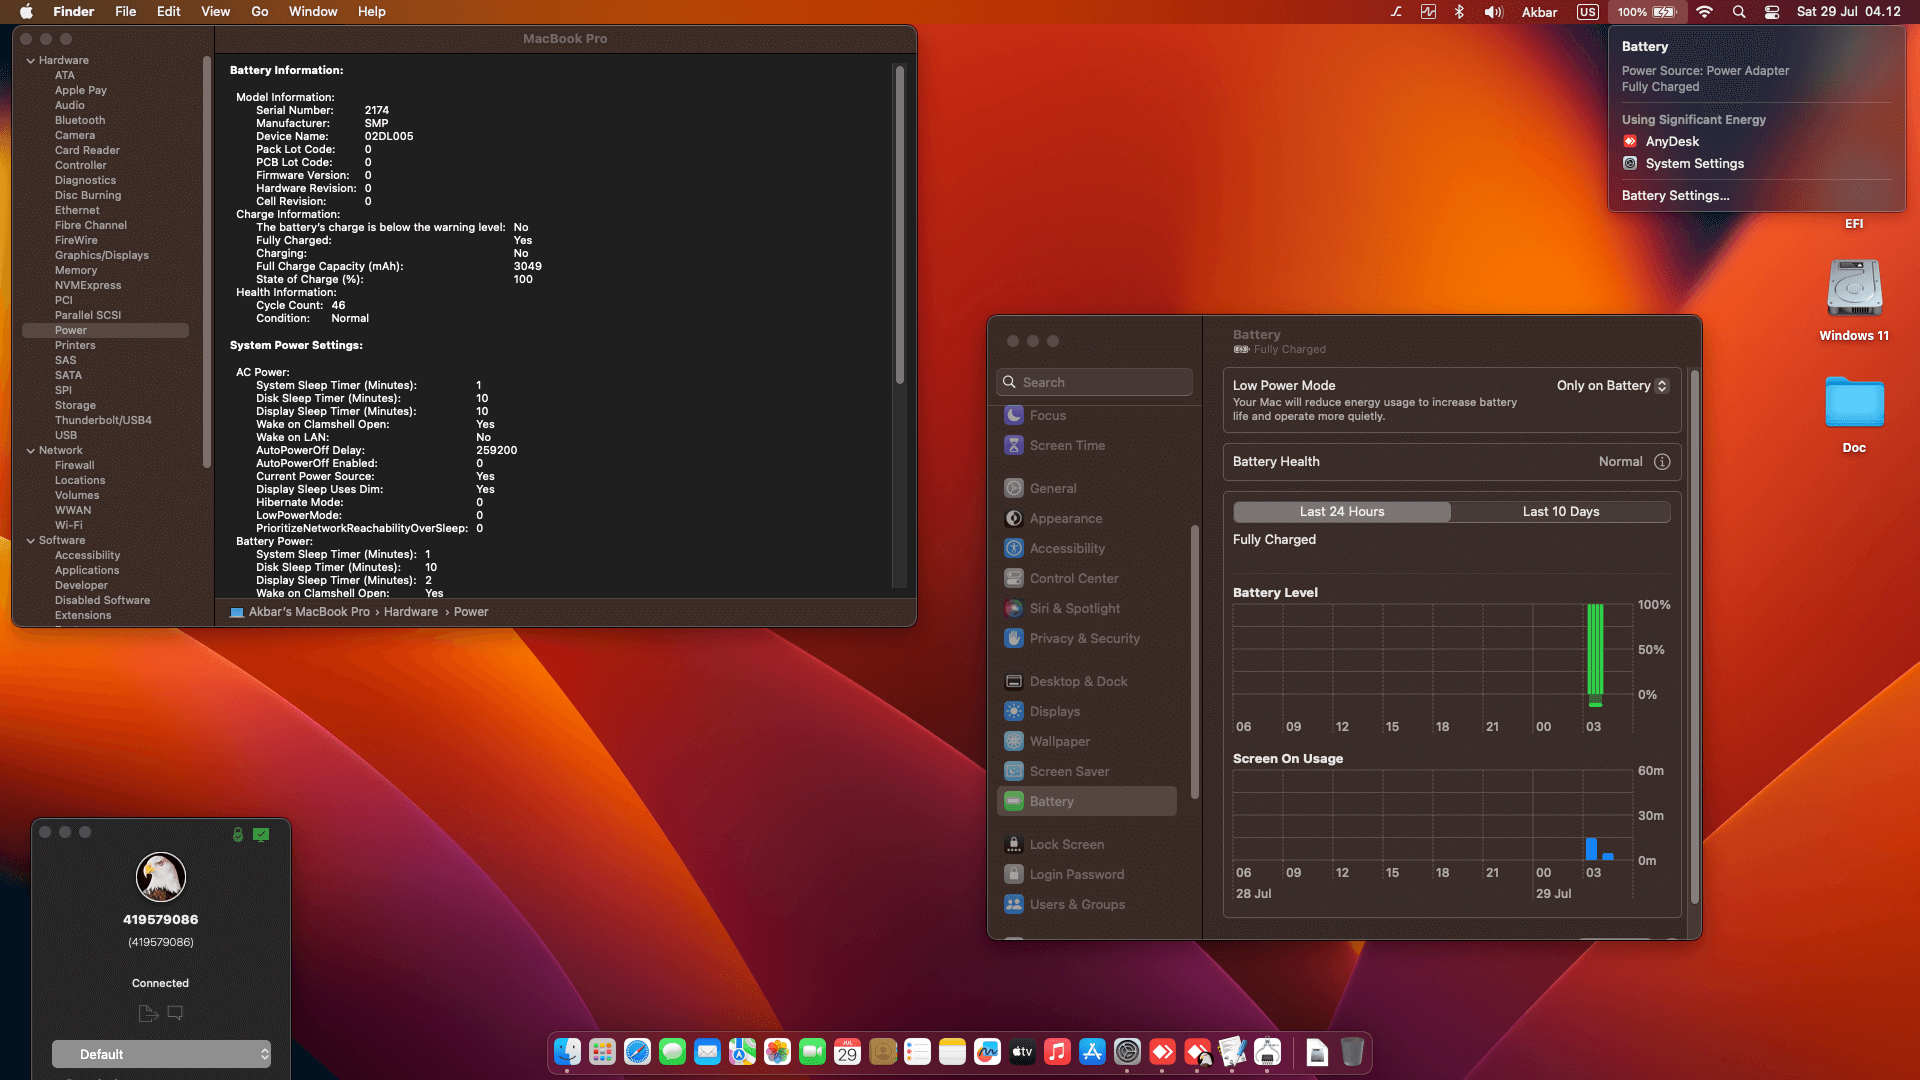Open Apple menu

[26, 12]
